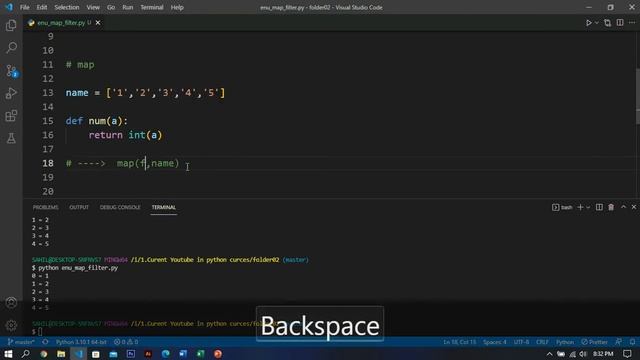Select the TERMINAL panel tab

pyautogui.click(x=164, y=207)
